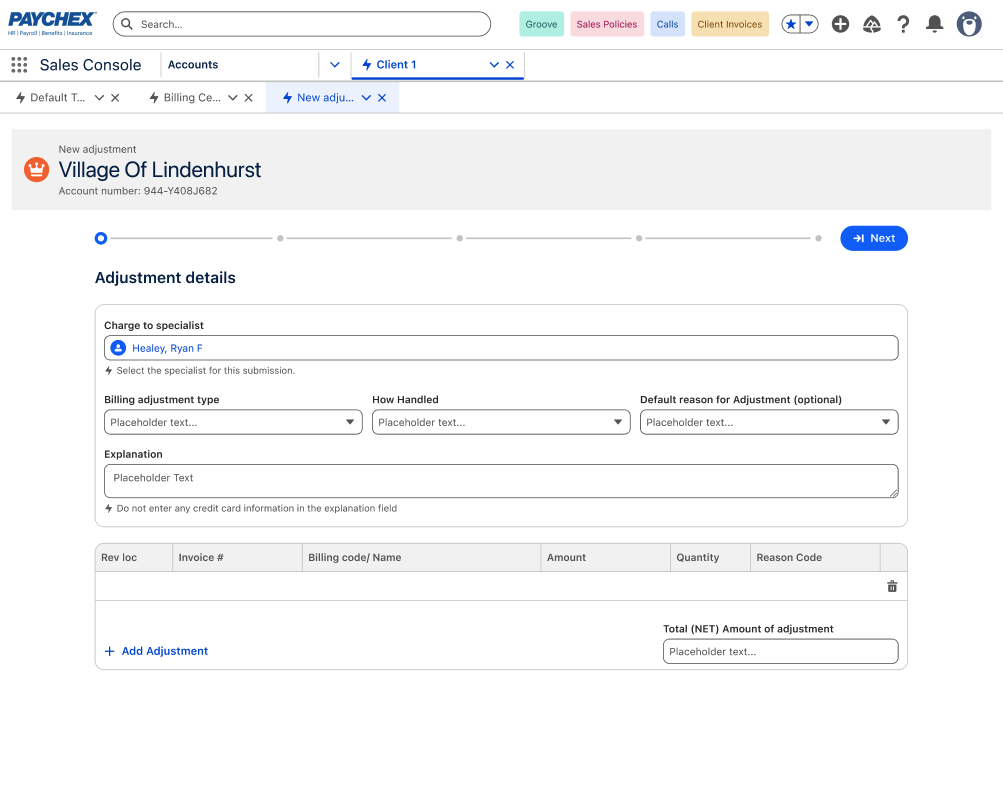Click the Groove button
The width and height of the screenshot is (1003, 786).
(x=541, y=24)
